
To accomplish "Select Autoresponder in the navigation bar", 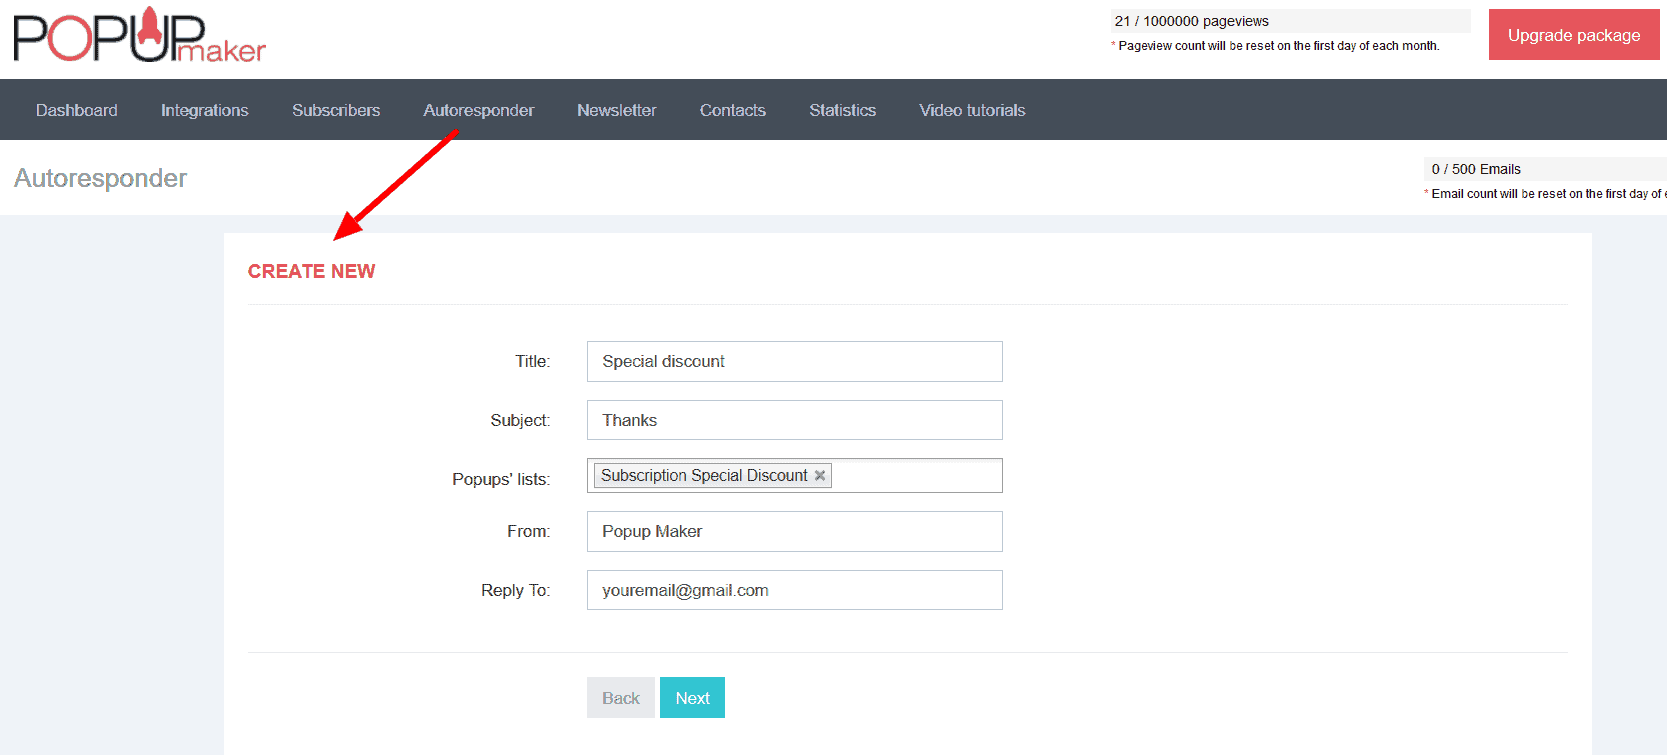I will pos(479,110).
